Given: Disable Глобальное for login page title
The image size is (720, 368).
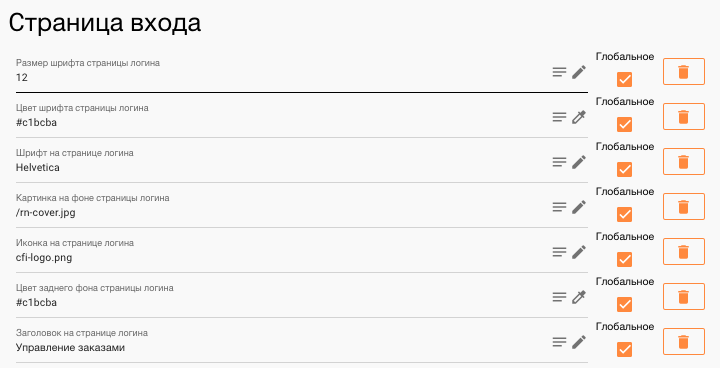Looking at the screenshot, I should [624, 350].
